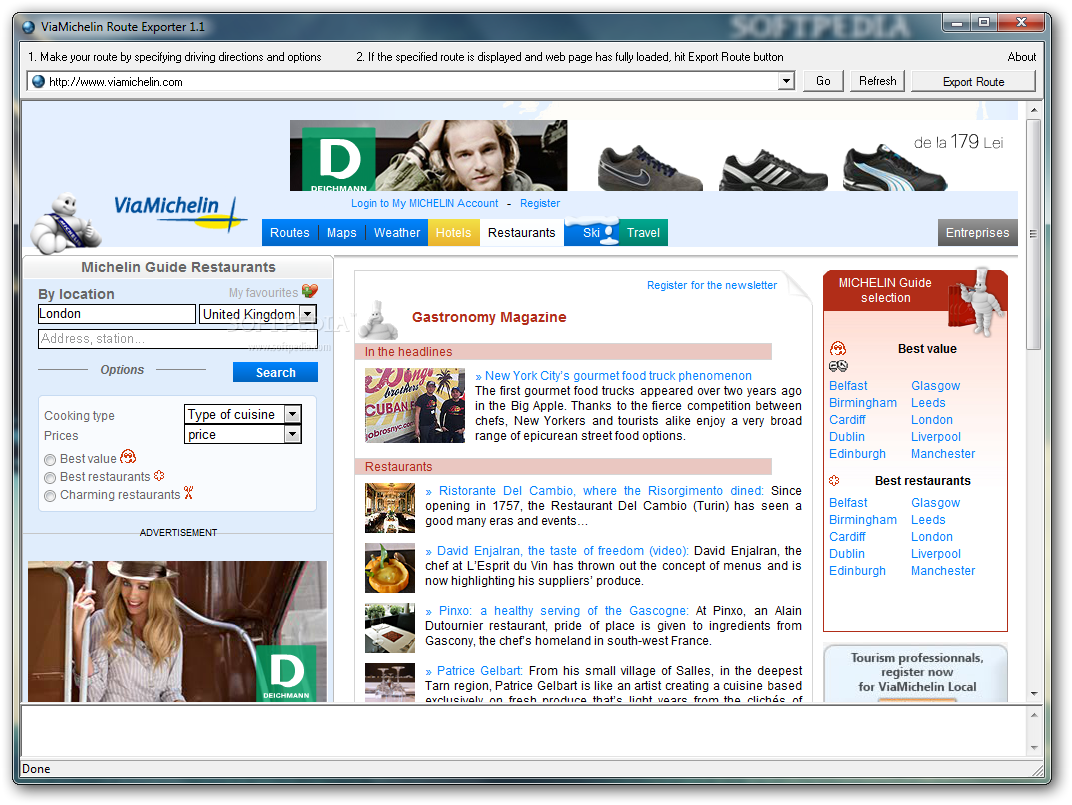The image size is (1072, 805).
Task: Expand the Type of cuisine dropdown
Action: (293, 414)
